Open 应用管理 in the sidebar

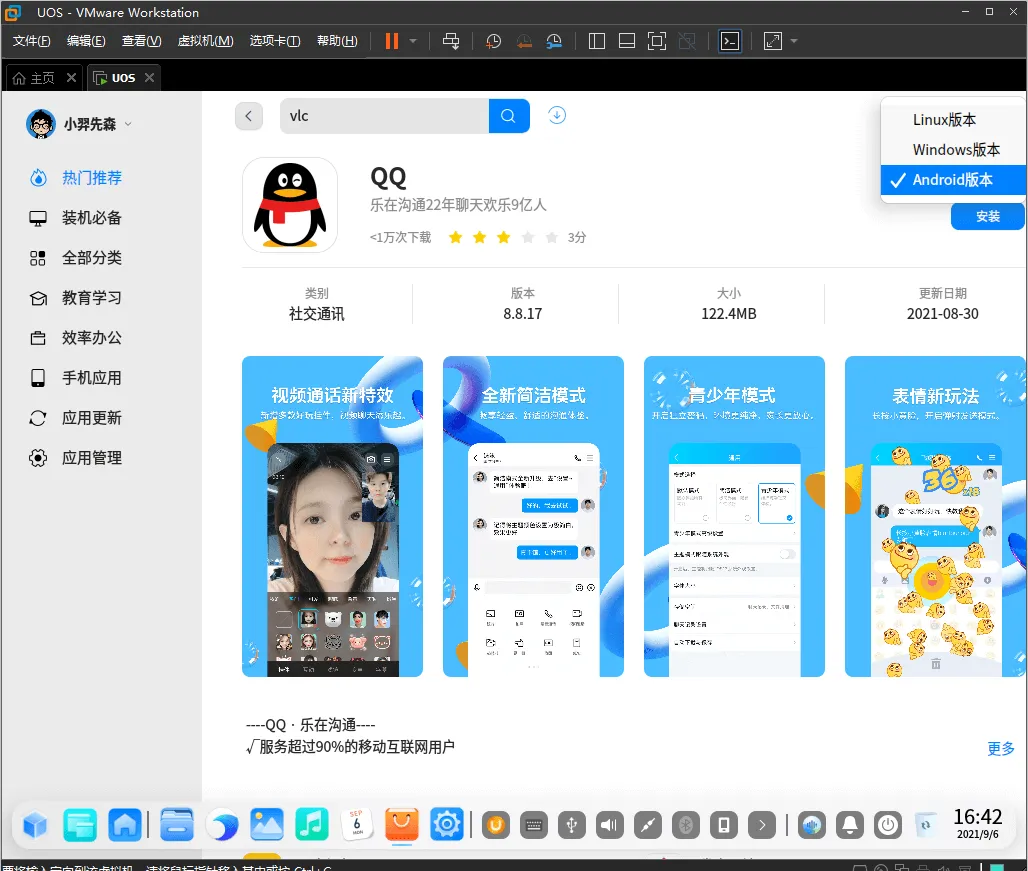click(x=75, y=457)
